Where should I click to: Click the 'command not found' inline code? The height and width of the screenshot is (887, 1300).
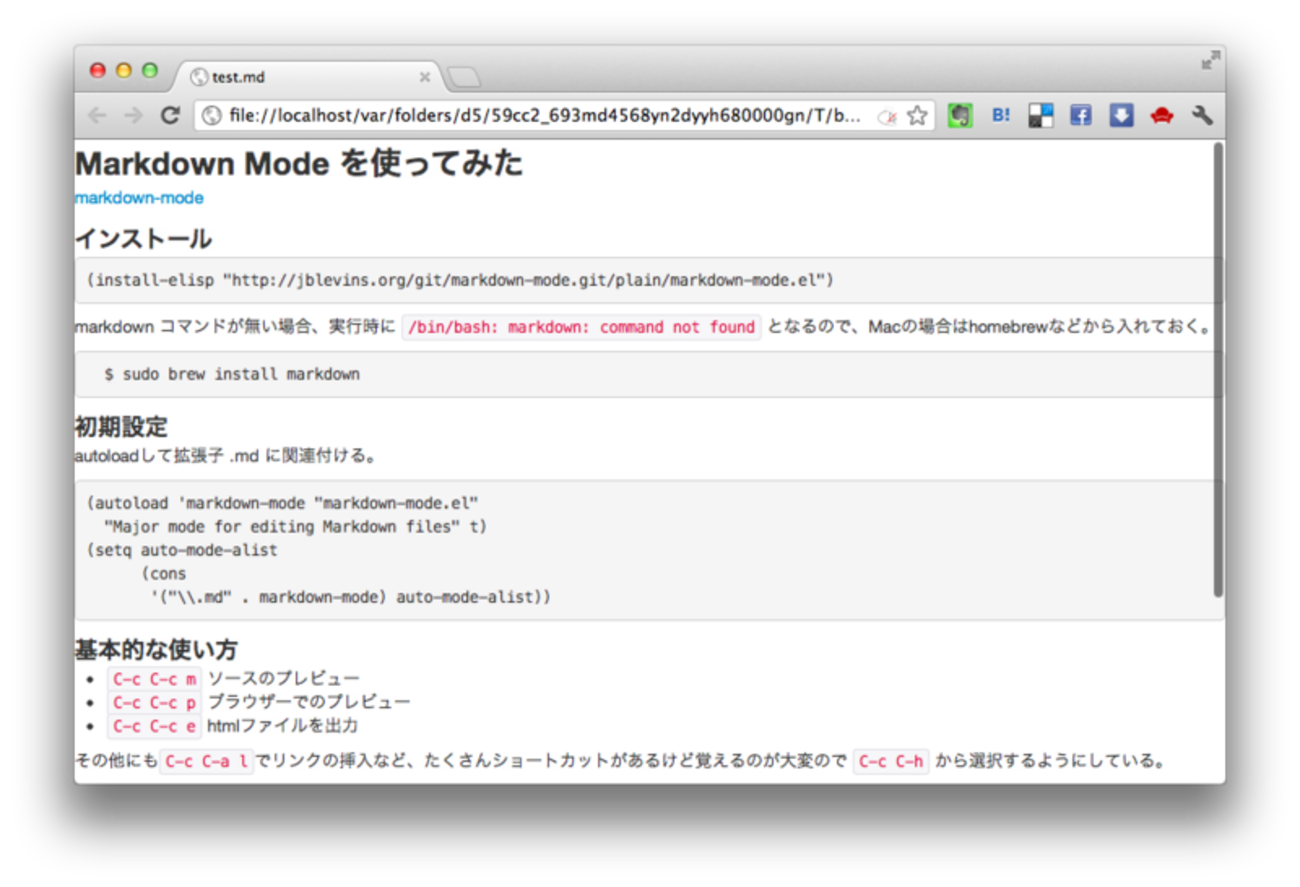581,327
